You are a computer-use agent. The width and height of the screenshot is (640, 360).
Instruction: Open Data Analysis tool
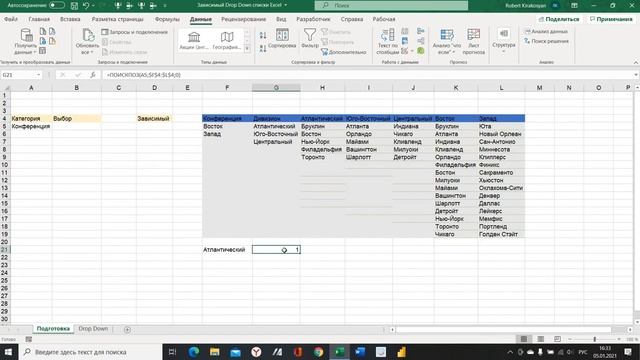point(546,31)
